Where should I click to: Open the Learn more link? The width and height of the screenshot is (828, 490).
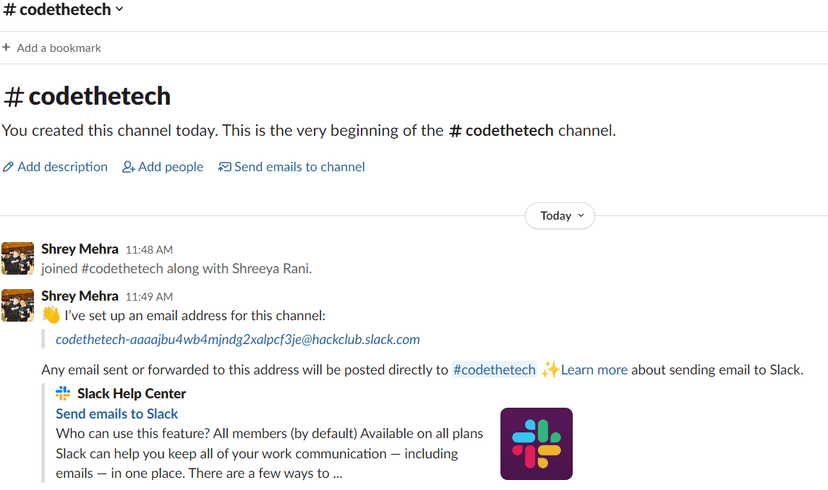594,370
